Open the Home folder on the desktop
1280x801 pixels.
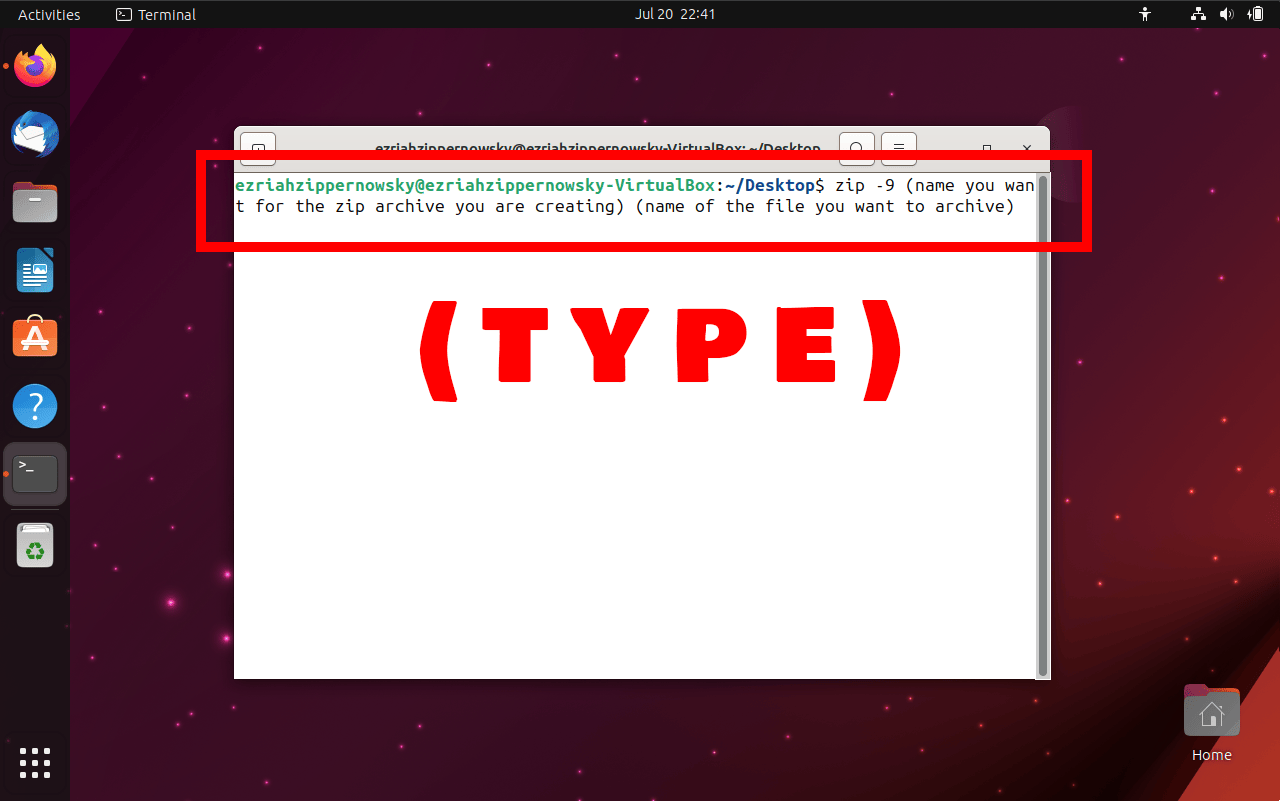[1211, 711]
